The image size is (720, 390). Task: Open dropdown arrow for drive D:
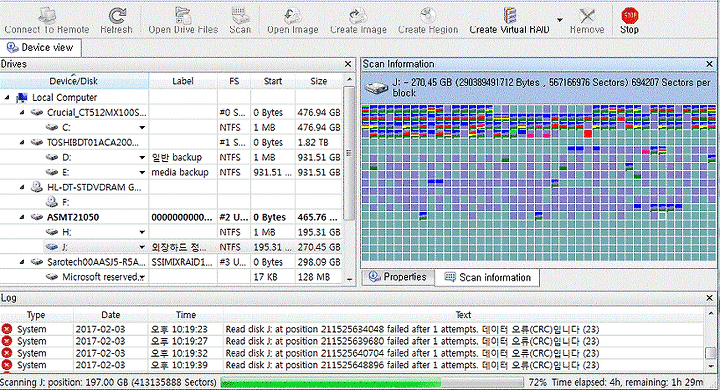pyautogui.click(x=142, y=158)
